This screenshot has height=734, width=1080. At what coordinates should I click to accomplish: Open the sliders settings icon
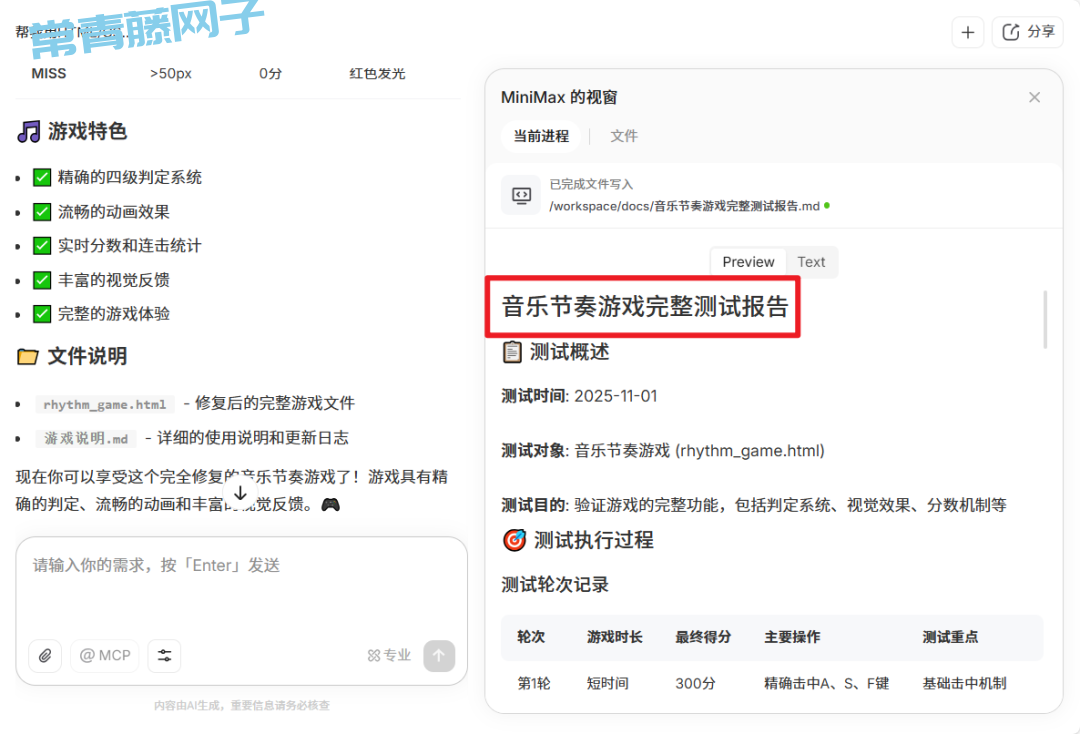pyautogui.click(x=164, y=655)
